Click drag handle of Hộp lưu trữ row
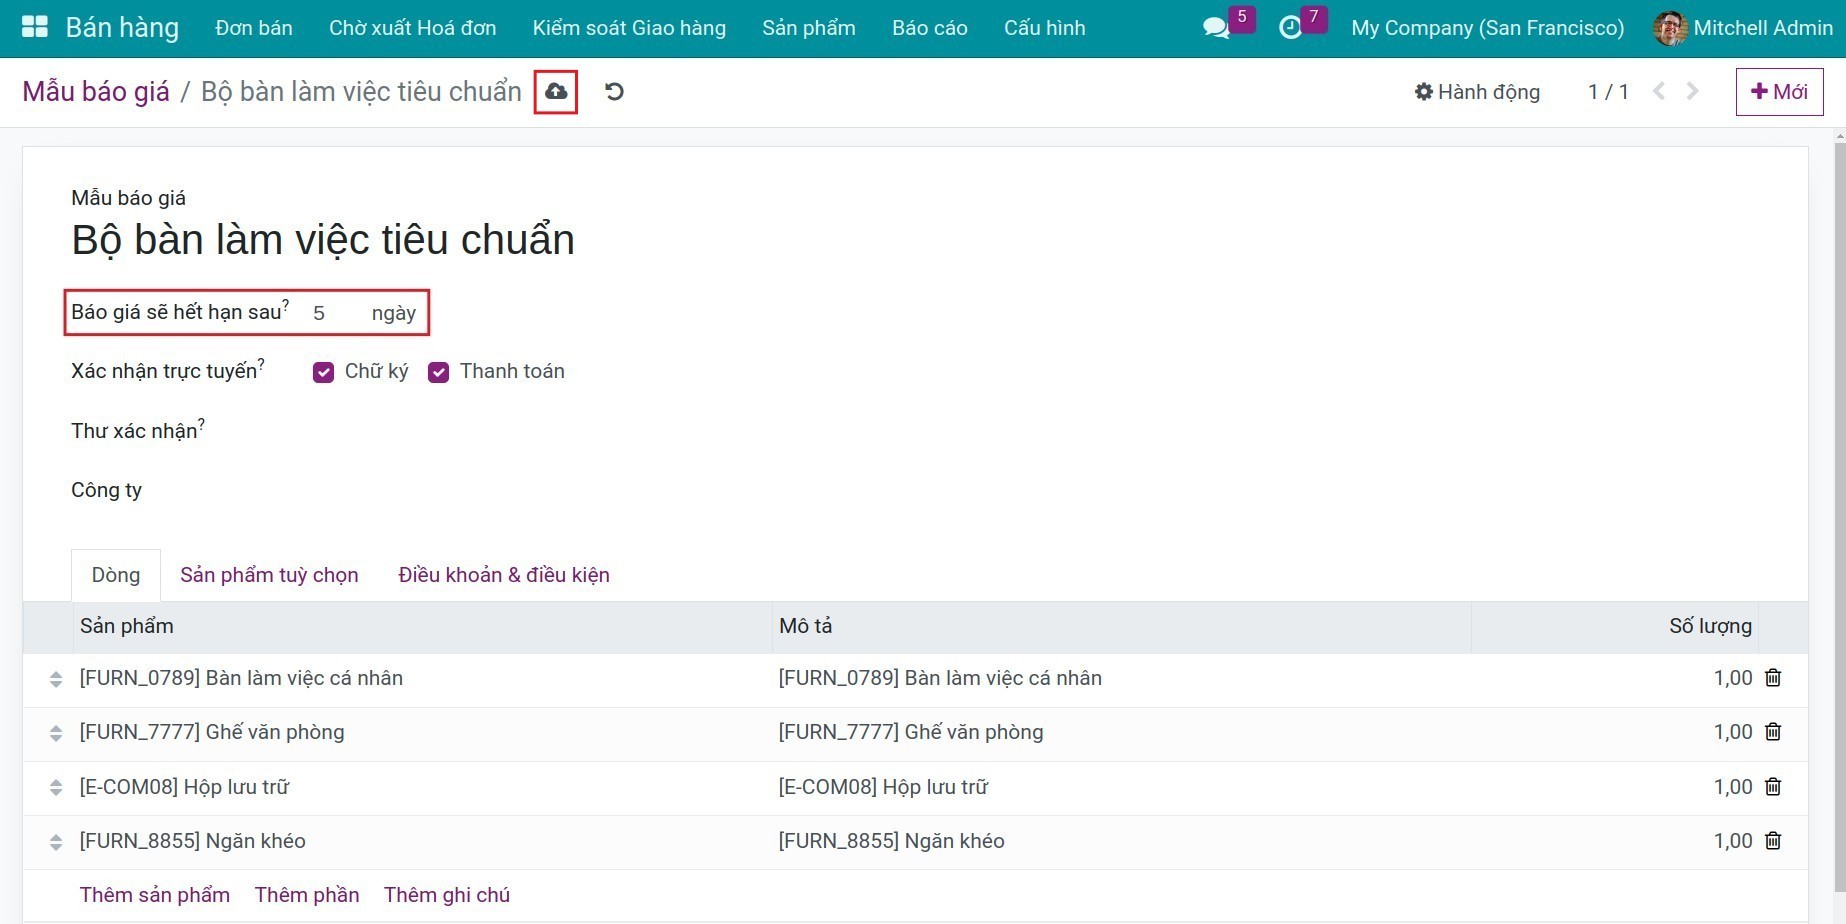 [x=56, y=788]
